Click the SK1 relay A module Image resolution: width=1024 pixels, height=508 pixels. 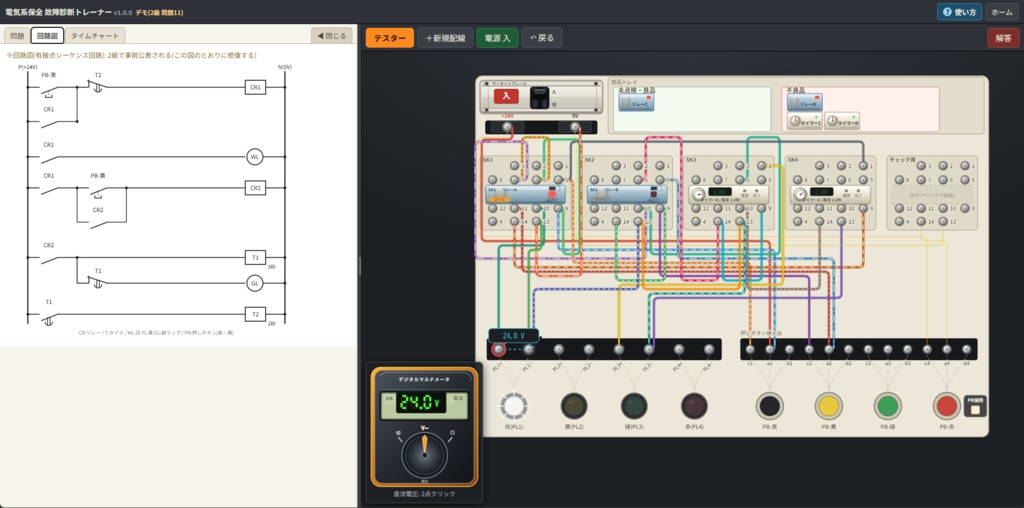[526, 194]
